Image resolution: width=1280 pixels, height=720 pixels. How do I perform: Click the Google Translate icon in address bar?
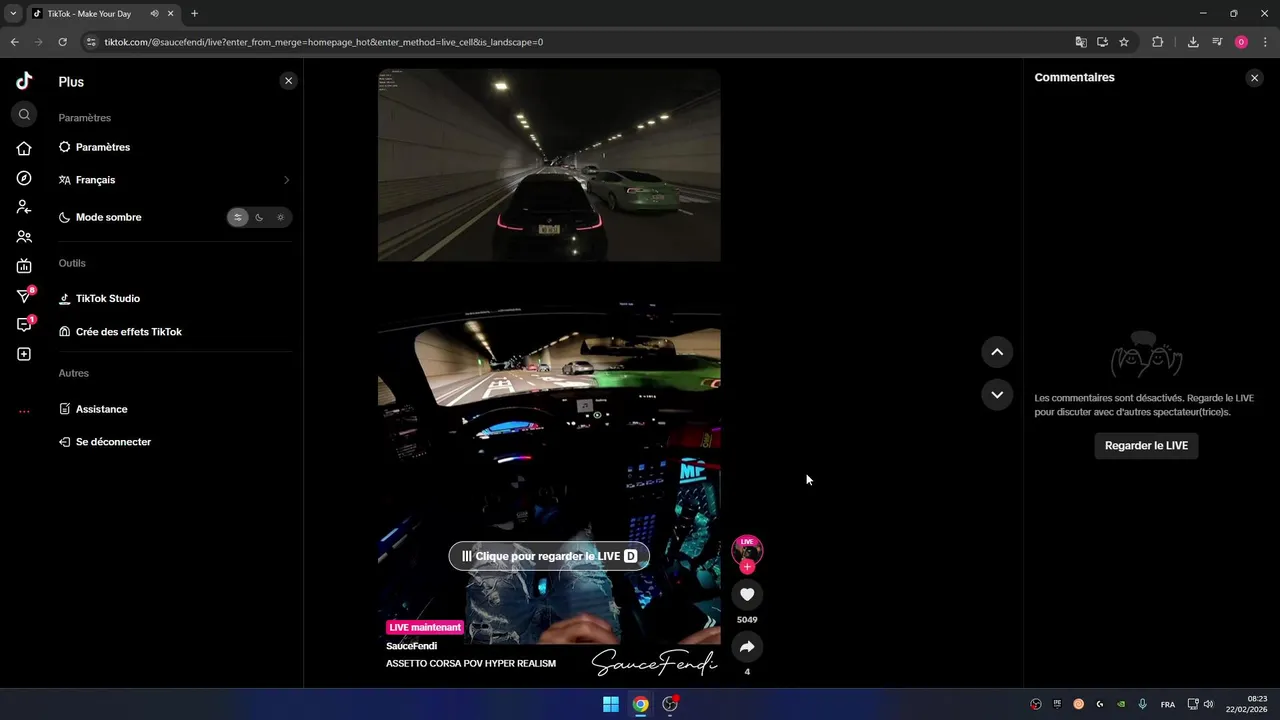click(x=1081, y=42)
